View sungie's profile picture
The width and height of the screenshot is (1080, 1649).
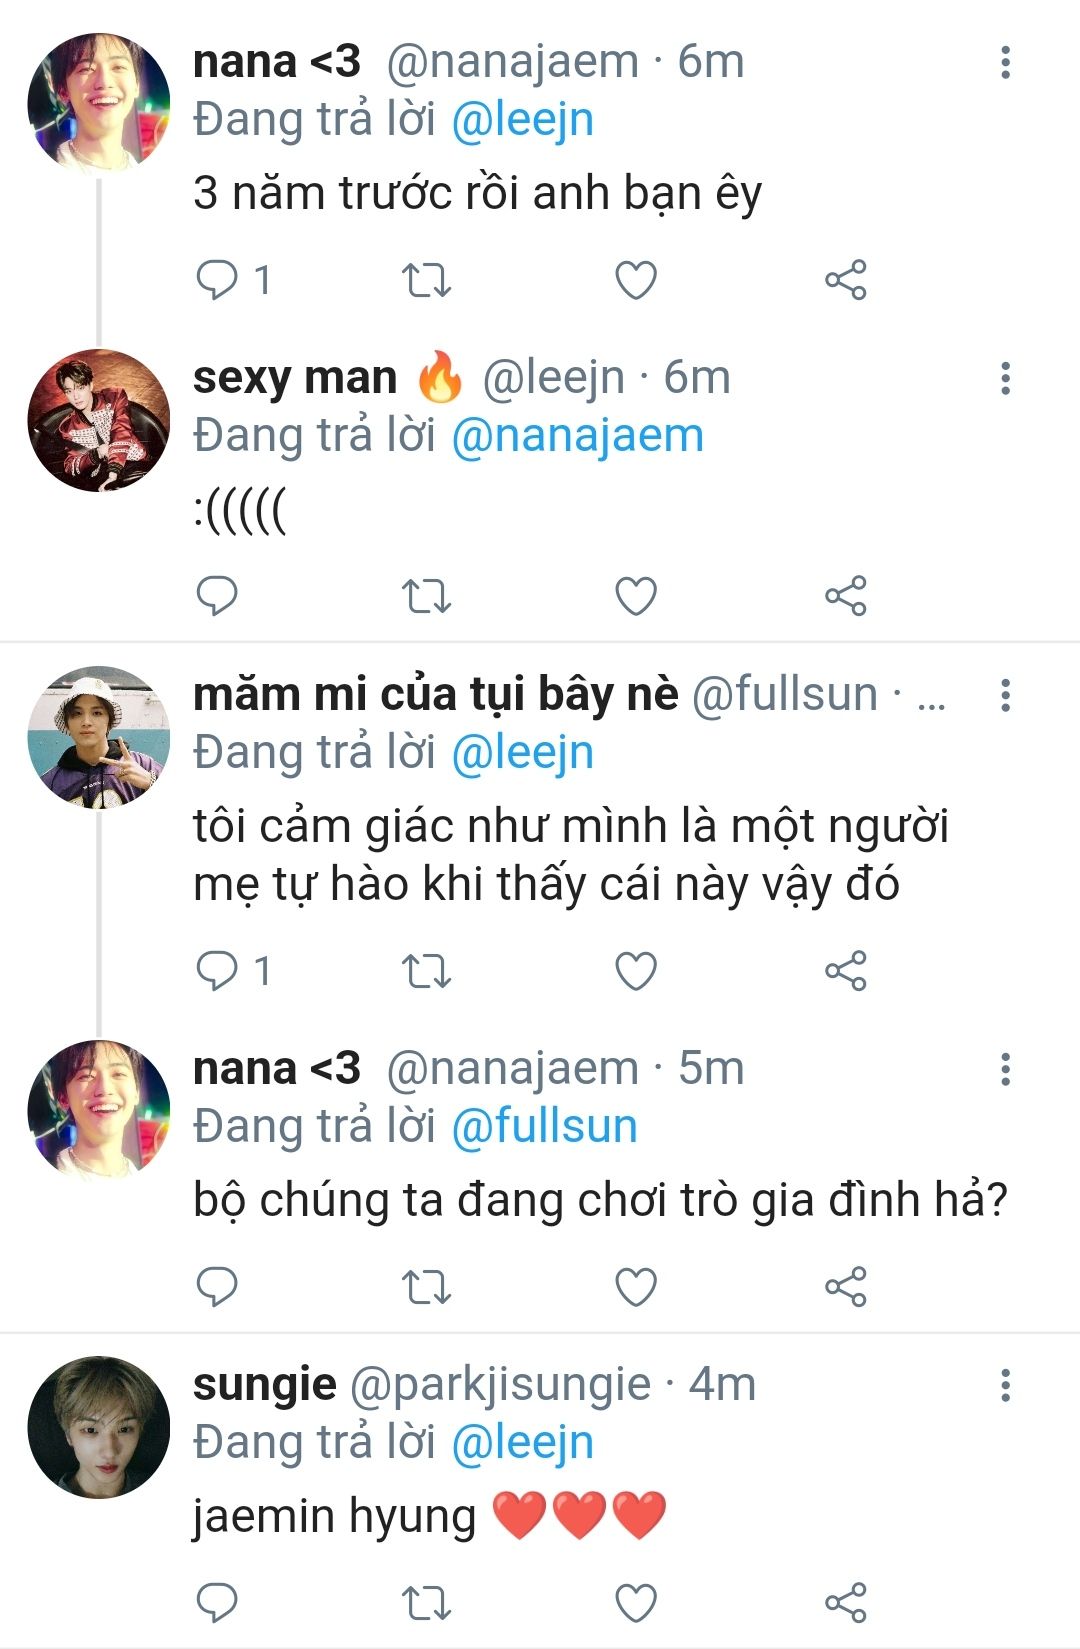click(x=99, y=1427)
